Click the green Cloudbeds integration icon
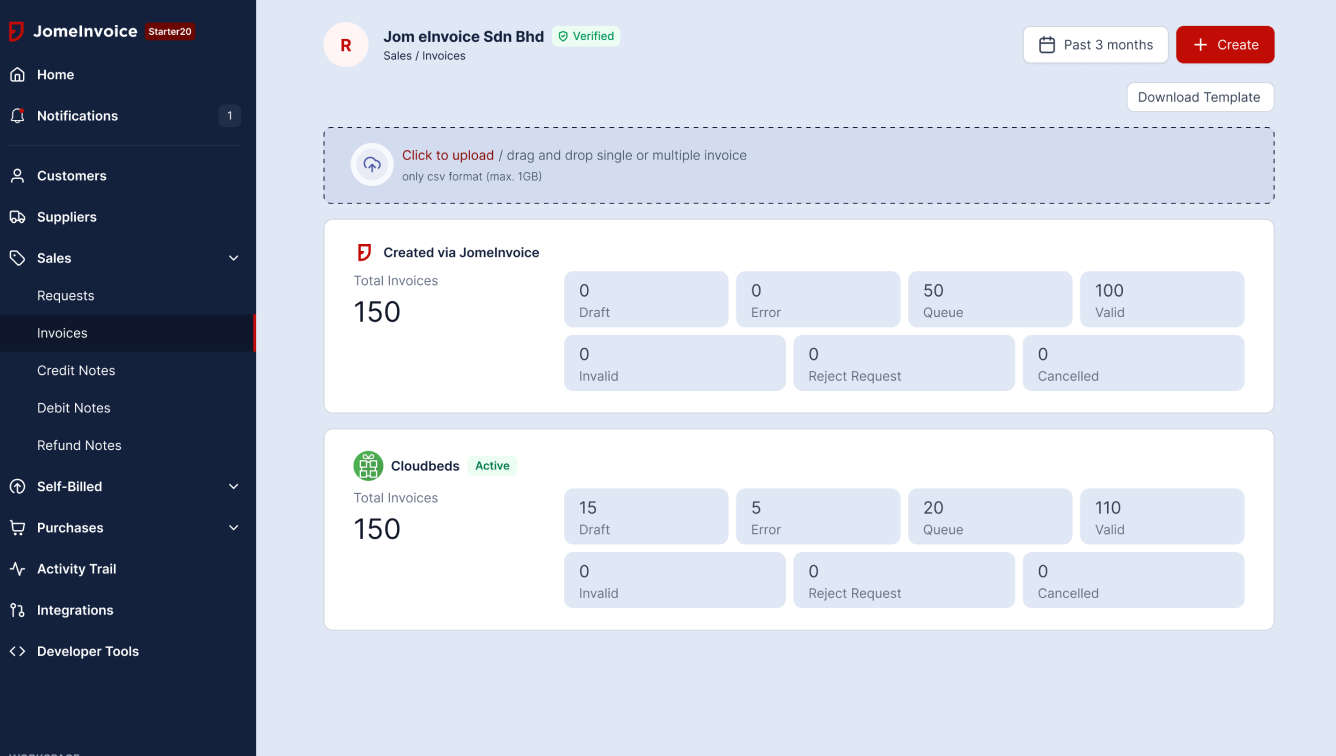 tap(367, 465)
